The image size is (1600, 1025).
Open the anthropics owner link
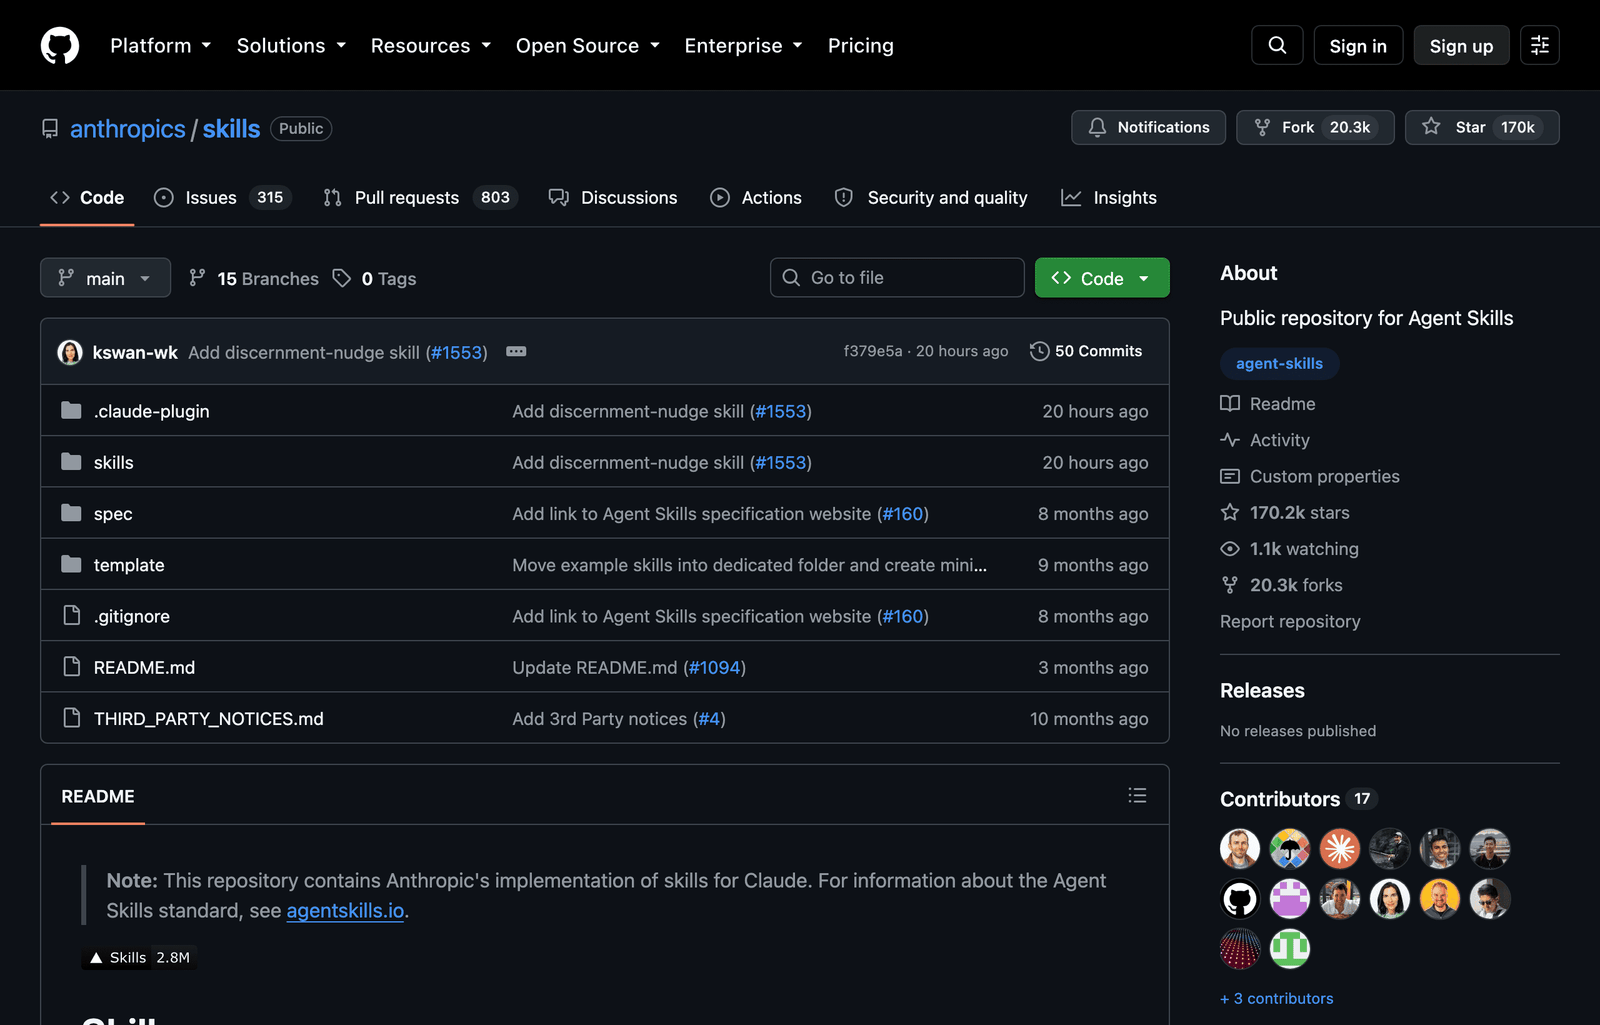(128, 129)
